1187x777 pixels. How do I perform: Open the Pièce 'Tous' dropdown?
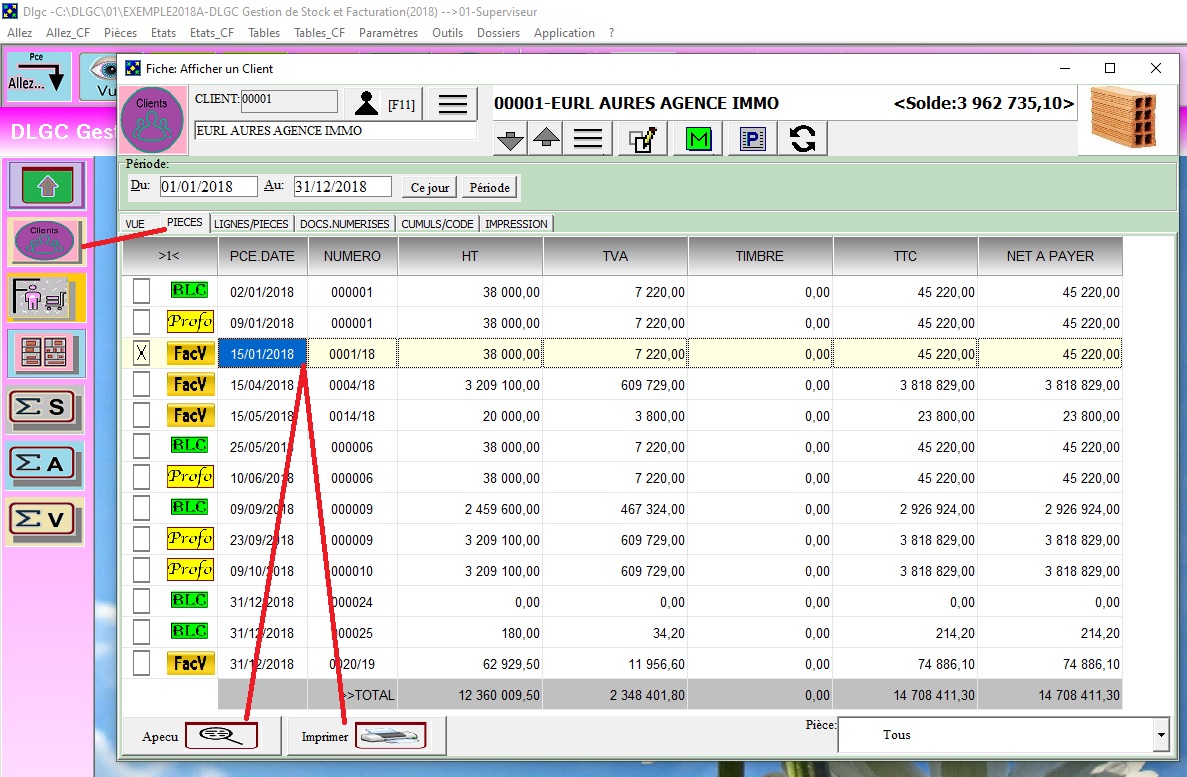click(x=1160, y=735)
